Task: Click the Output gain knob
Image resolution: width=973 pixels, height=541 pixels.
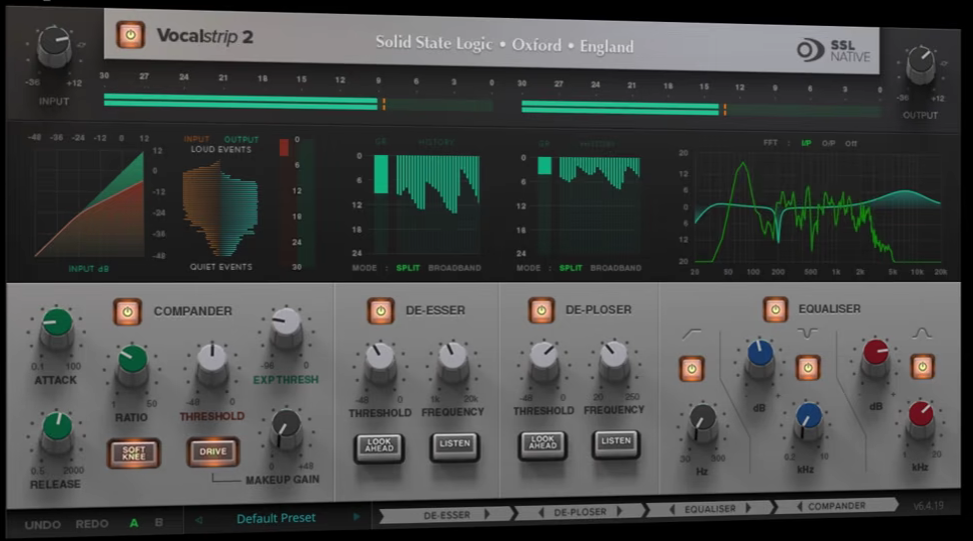Action: point(921,64)
